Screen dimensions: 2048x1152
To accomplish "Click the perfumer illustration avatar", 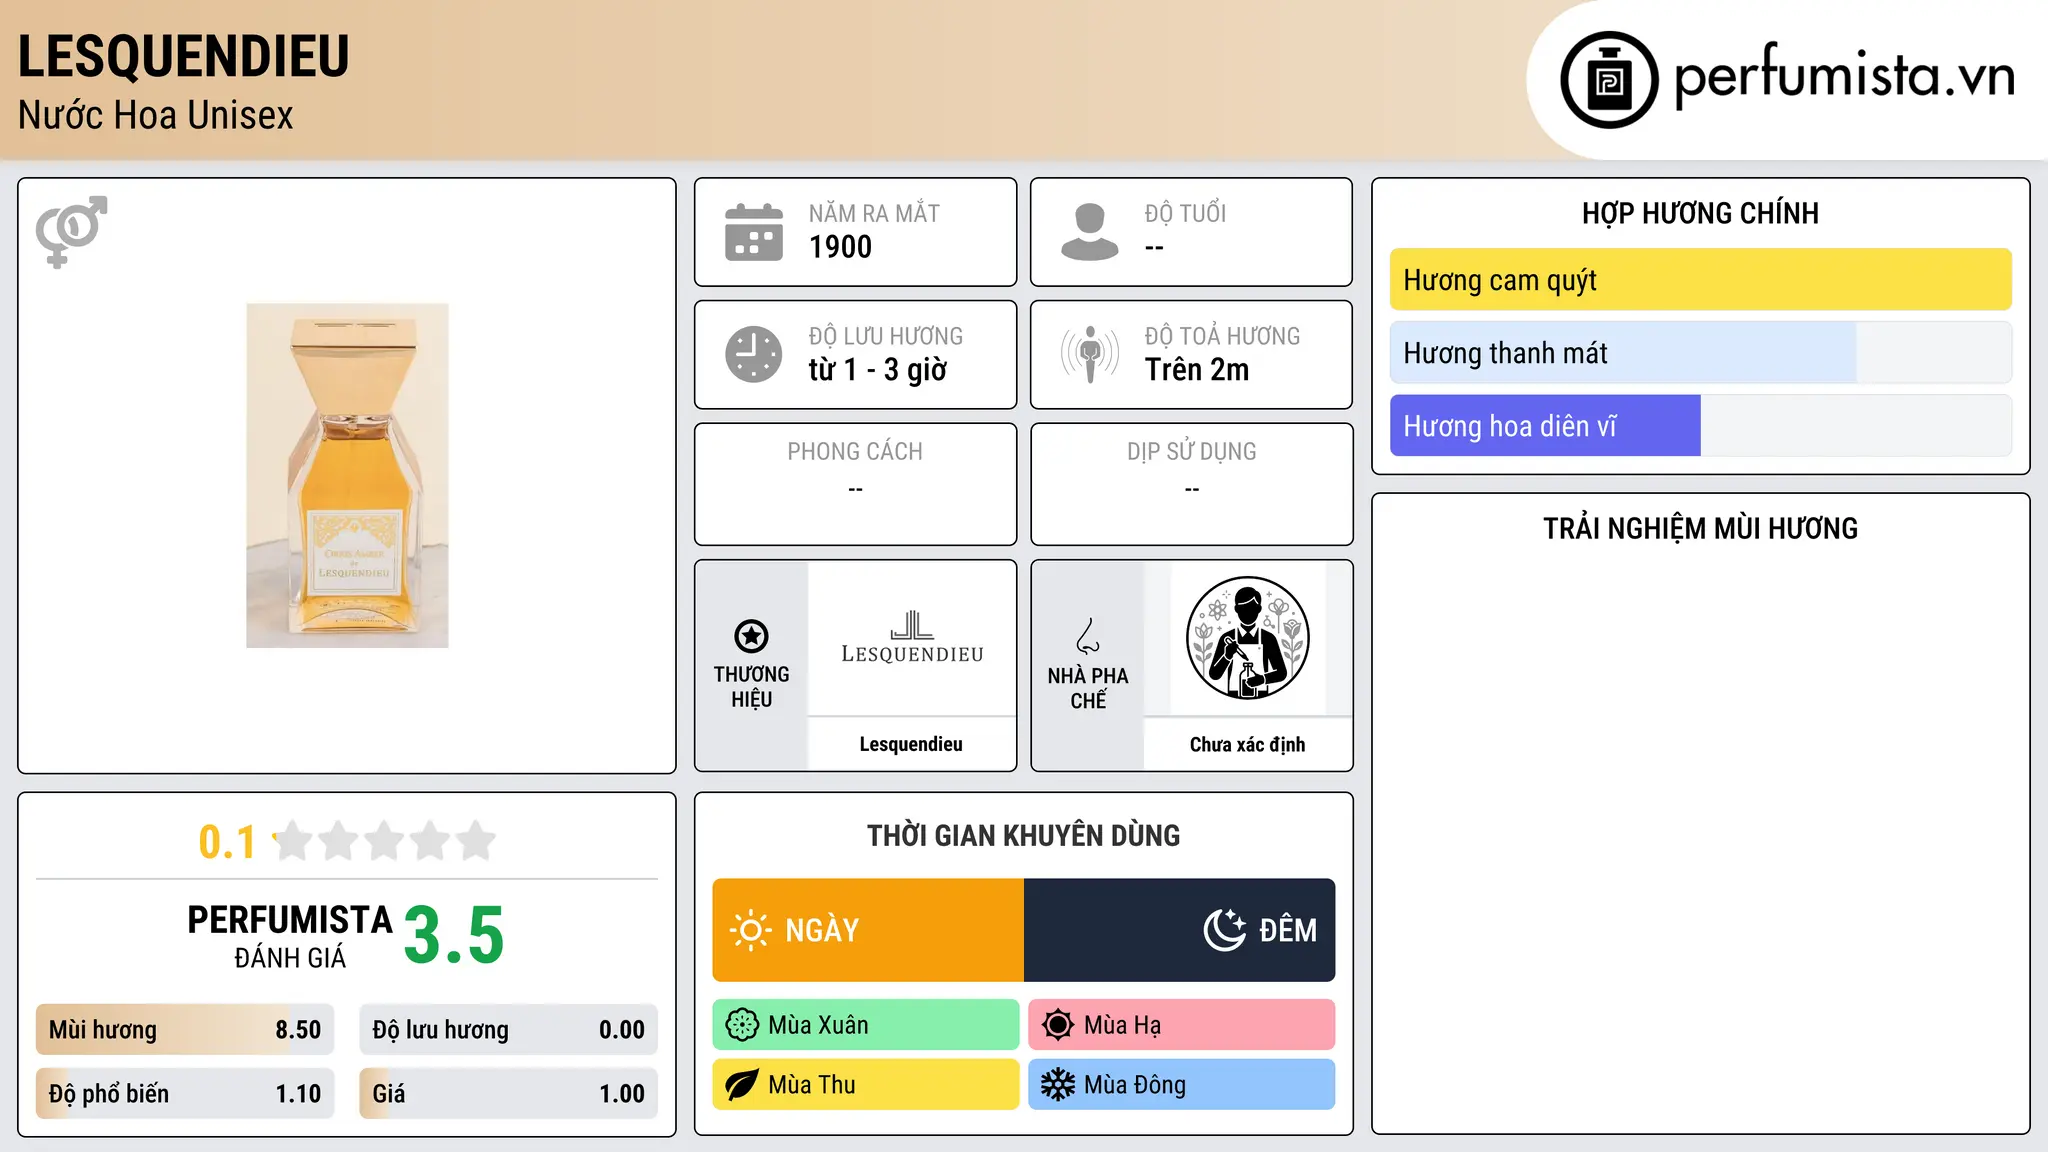I will pyautogui.click(x=1248, y=638).
